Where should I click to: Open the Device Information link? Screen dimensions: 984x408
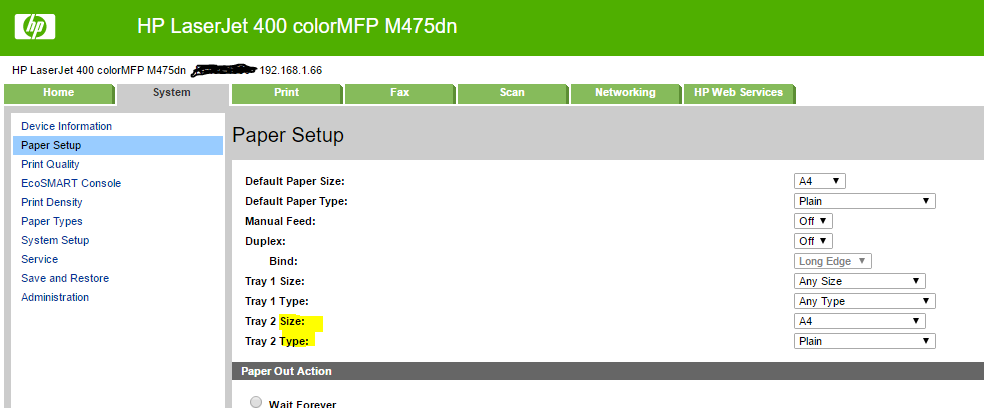(x=66, y=126)
